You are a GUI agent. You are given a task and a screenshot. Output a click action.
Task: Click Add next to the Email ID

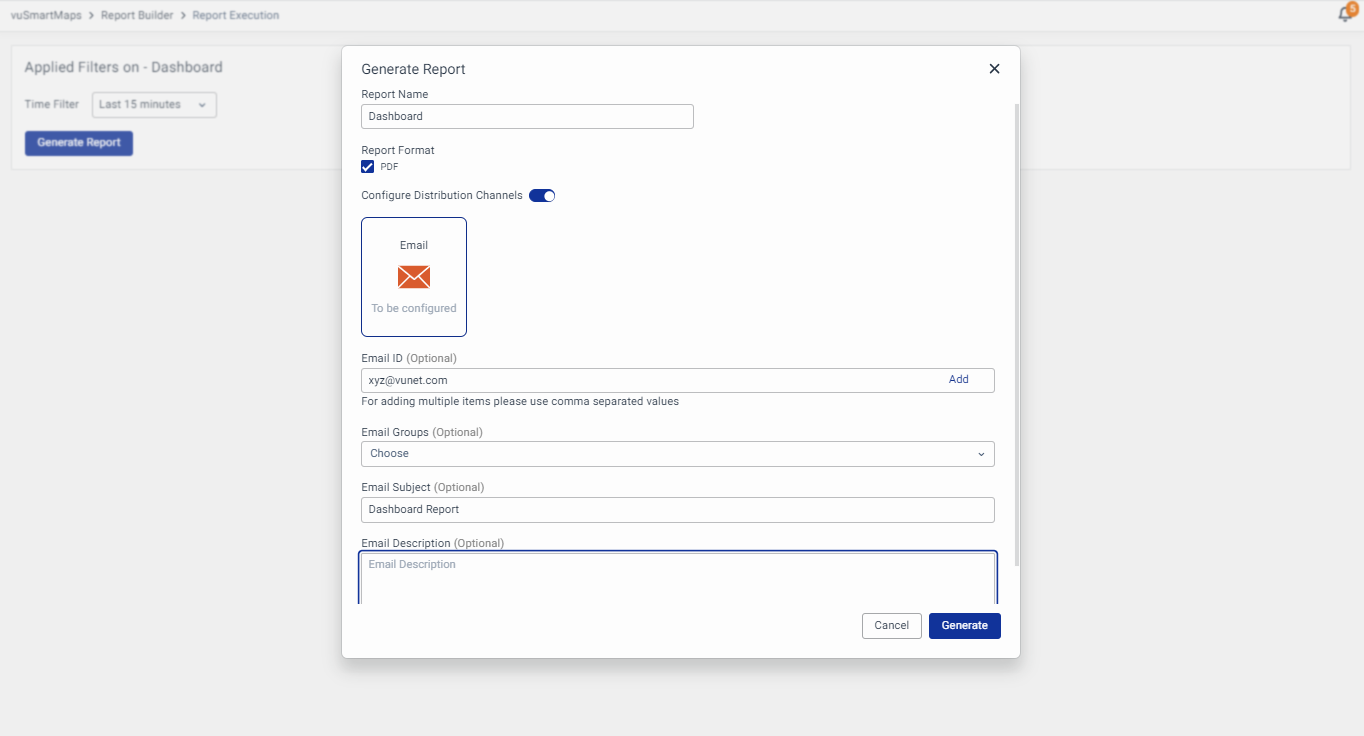[958, 380]
